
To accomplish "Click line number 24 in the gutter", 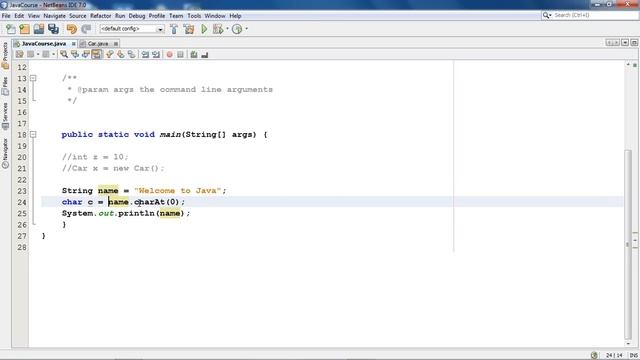I will (x=22, y=202).
